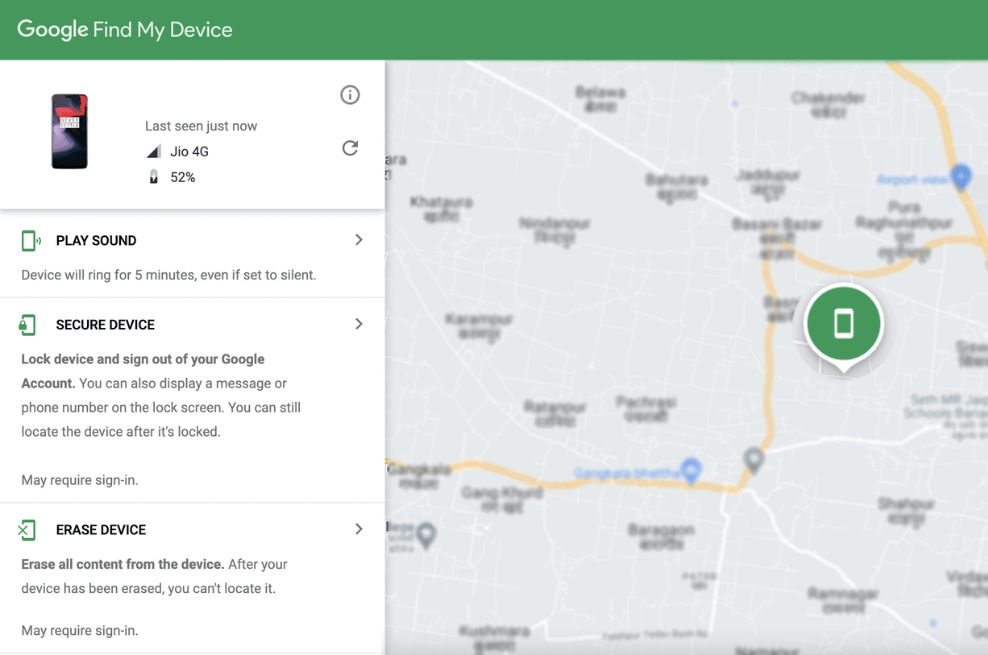The image size is (988, 655).
Task: Click the Ramnagar label on map
Action: click(843, 600)
